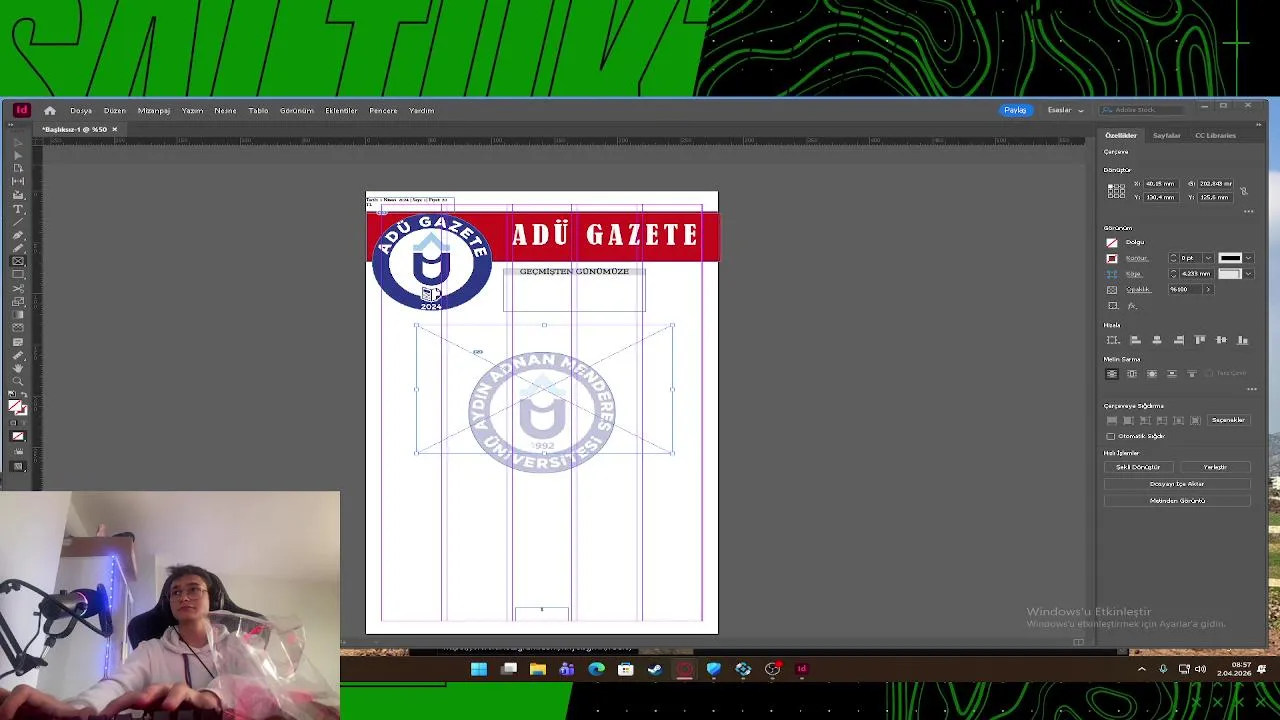Open Esaslar workspace dropdown
Screen dimensions: 1280x720
[x=1065, y=110]
